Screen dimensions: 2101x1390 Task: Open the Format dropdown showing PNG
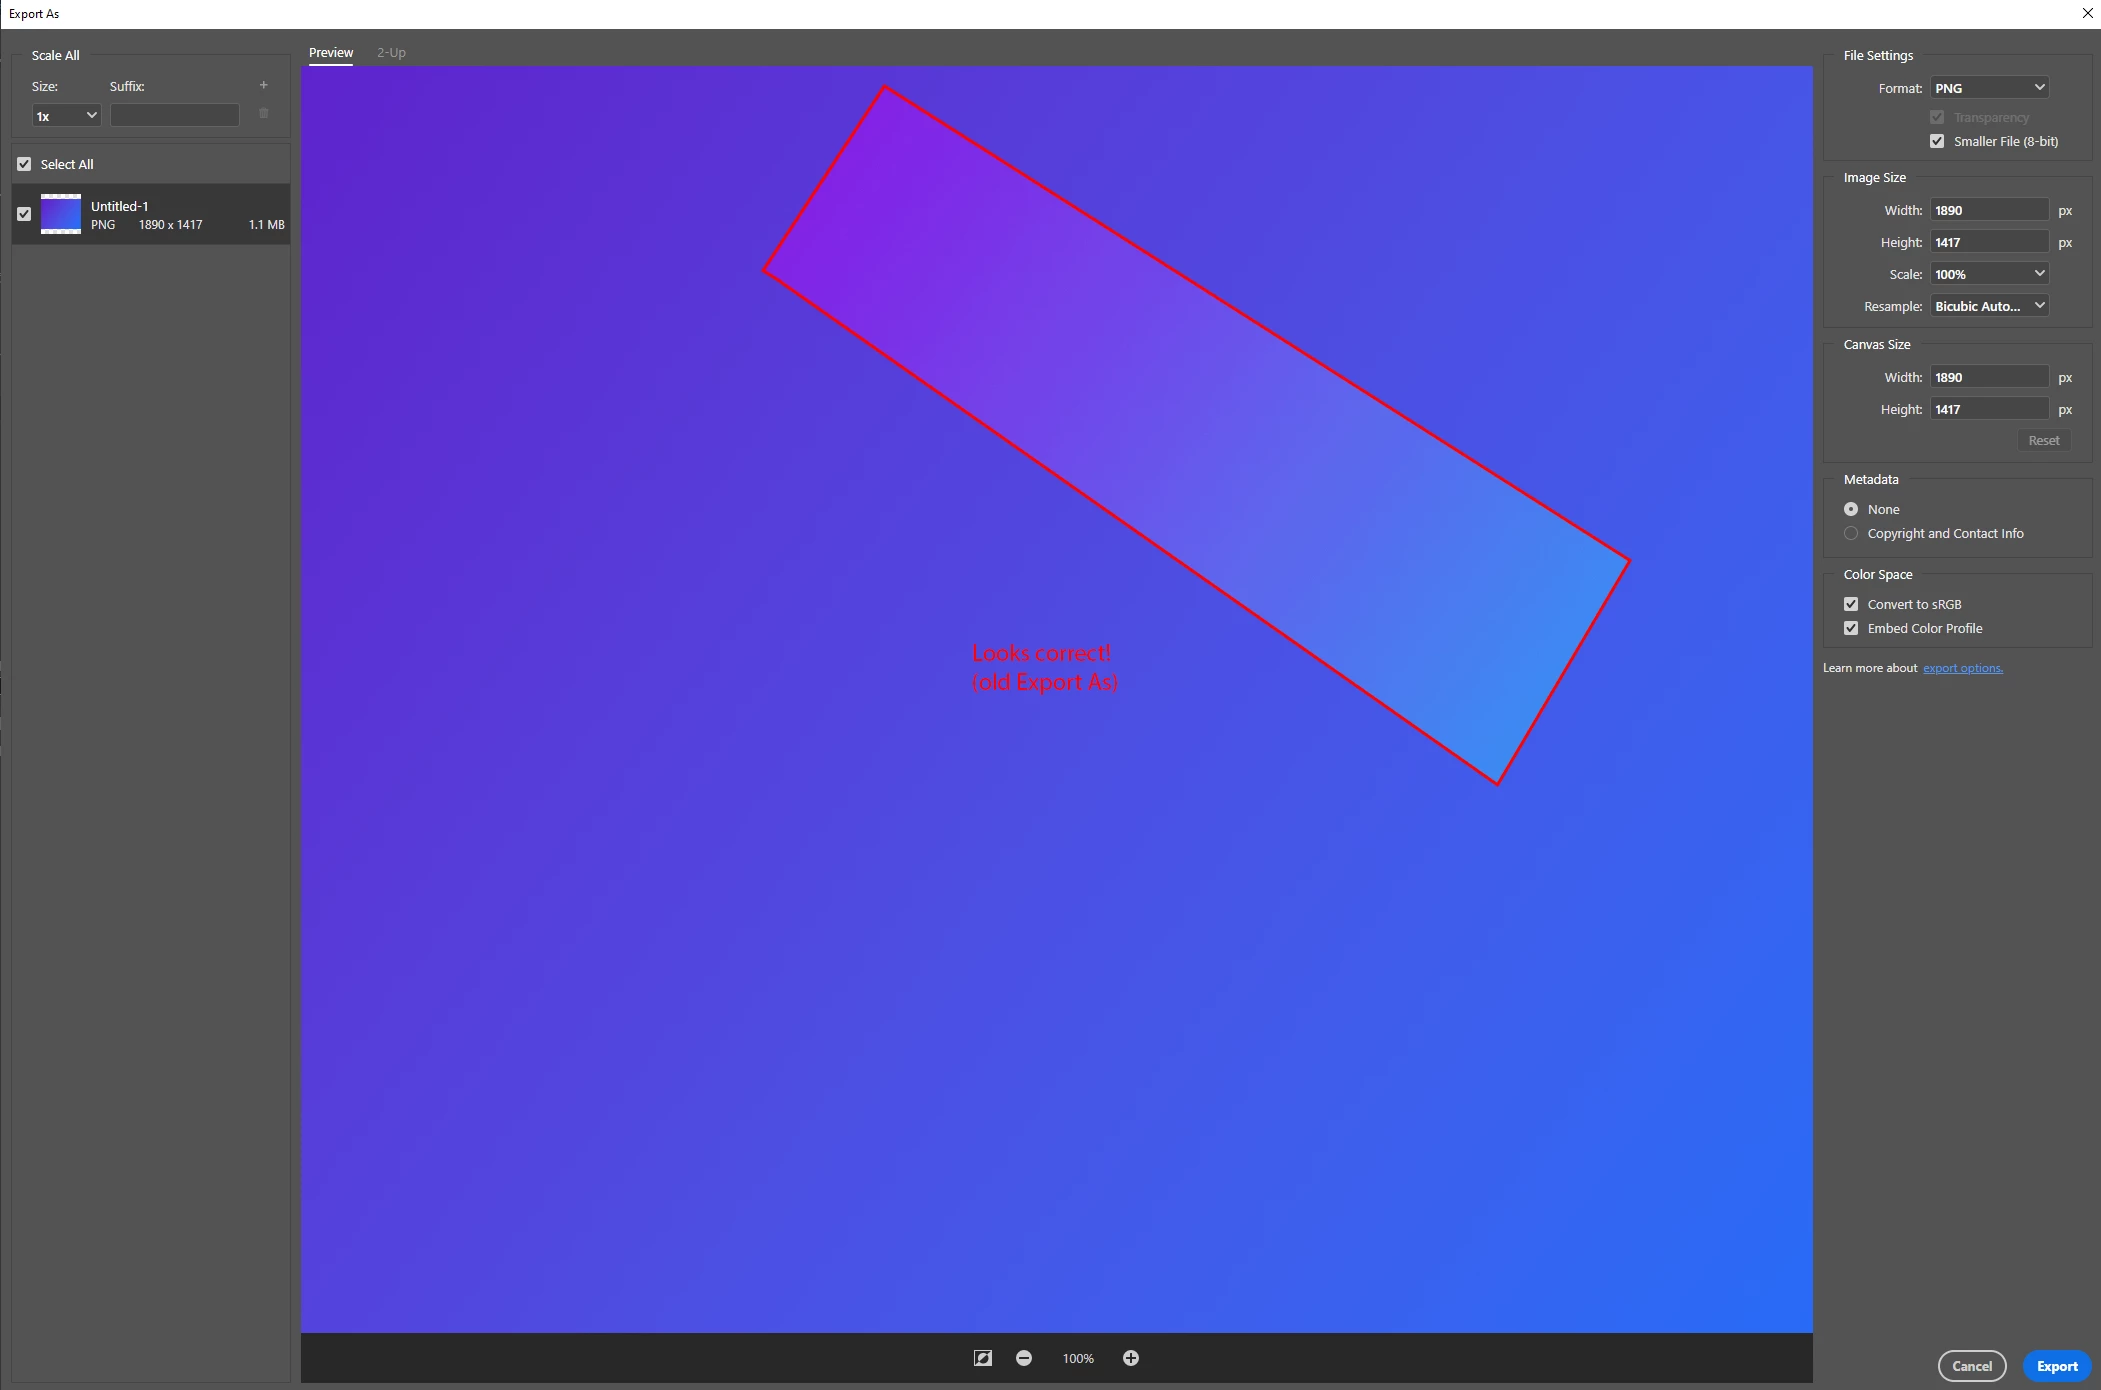[x=1989, y=88]
